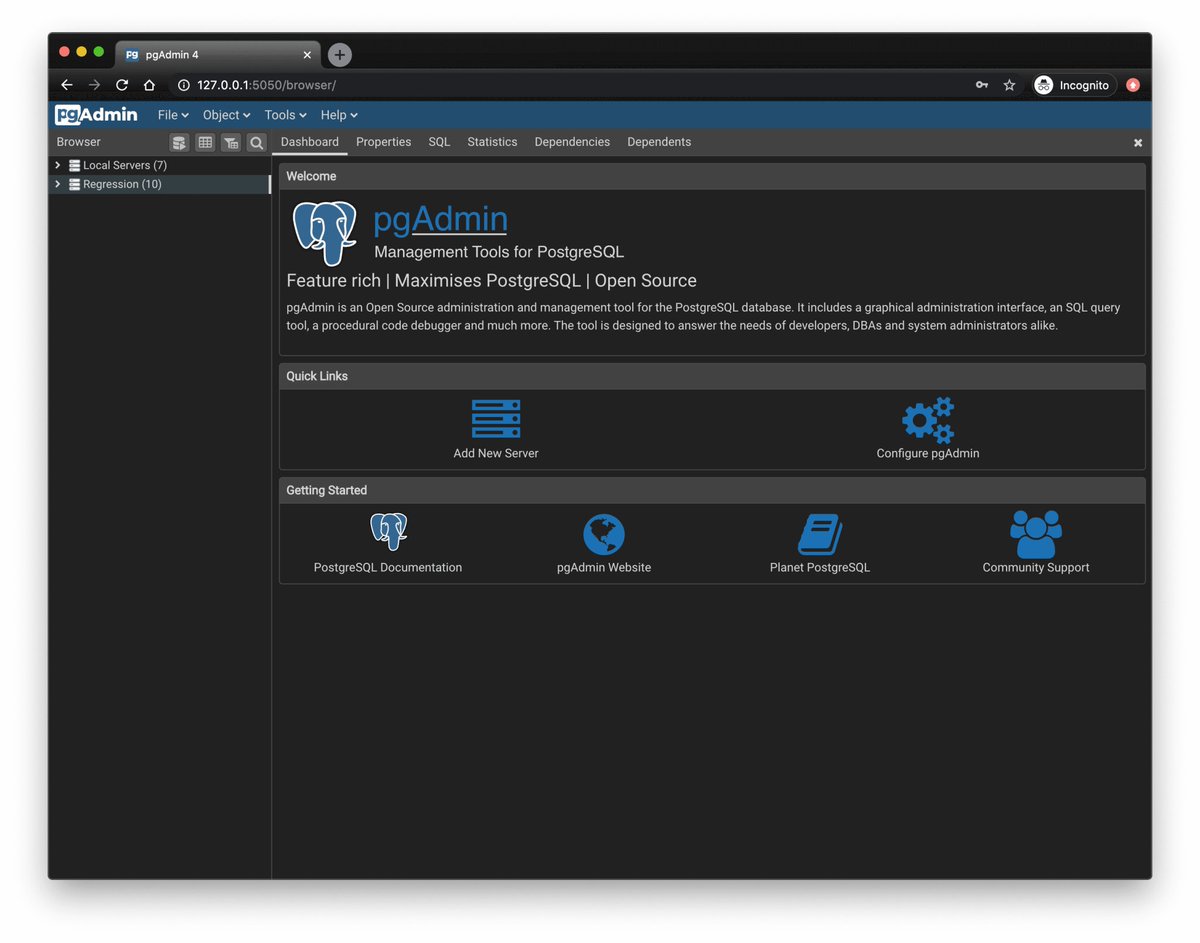1200x943 pixels.
Task: Open the Query Tool icon in Browser panel
Action: [179, 143]
